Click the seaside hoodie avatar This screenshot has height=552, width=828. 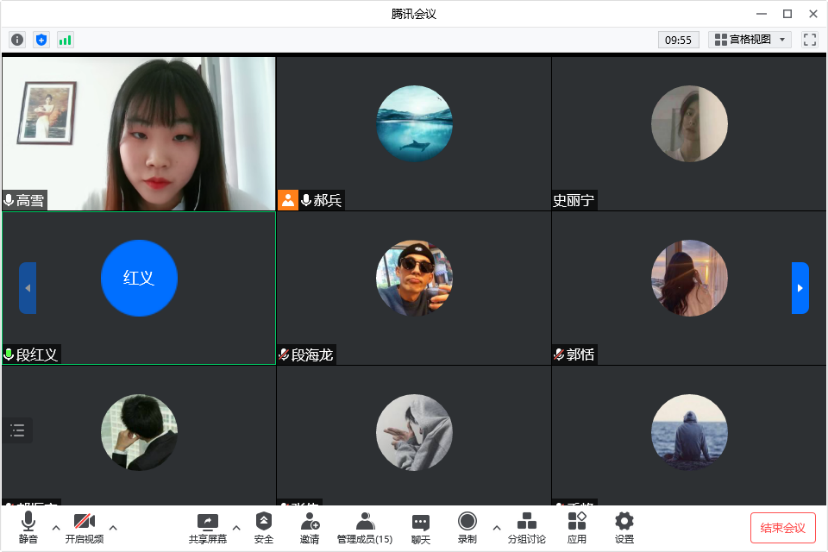pos(689,433)
